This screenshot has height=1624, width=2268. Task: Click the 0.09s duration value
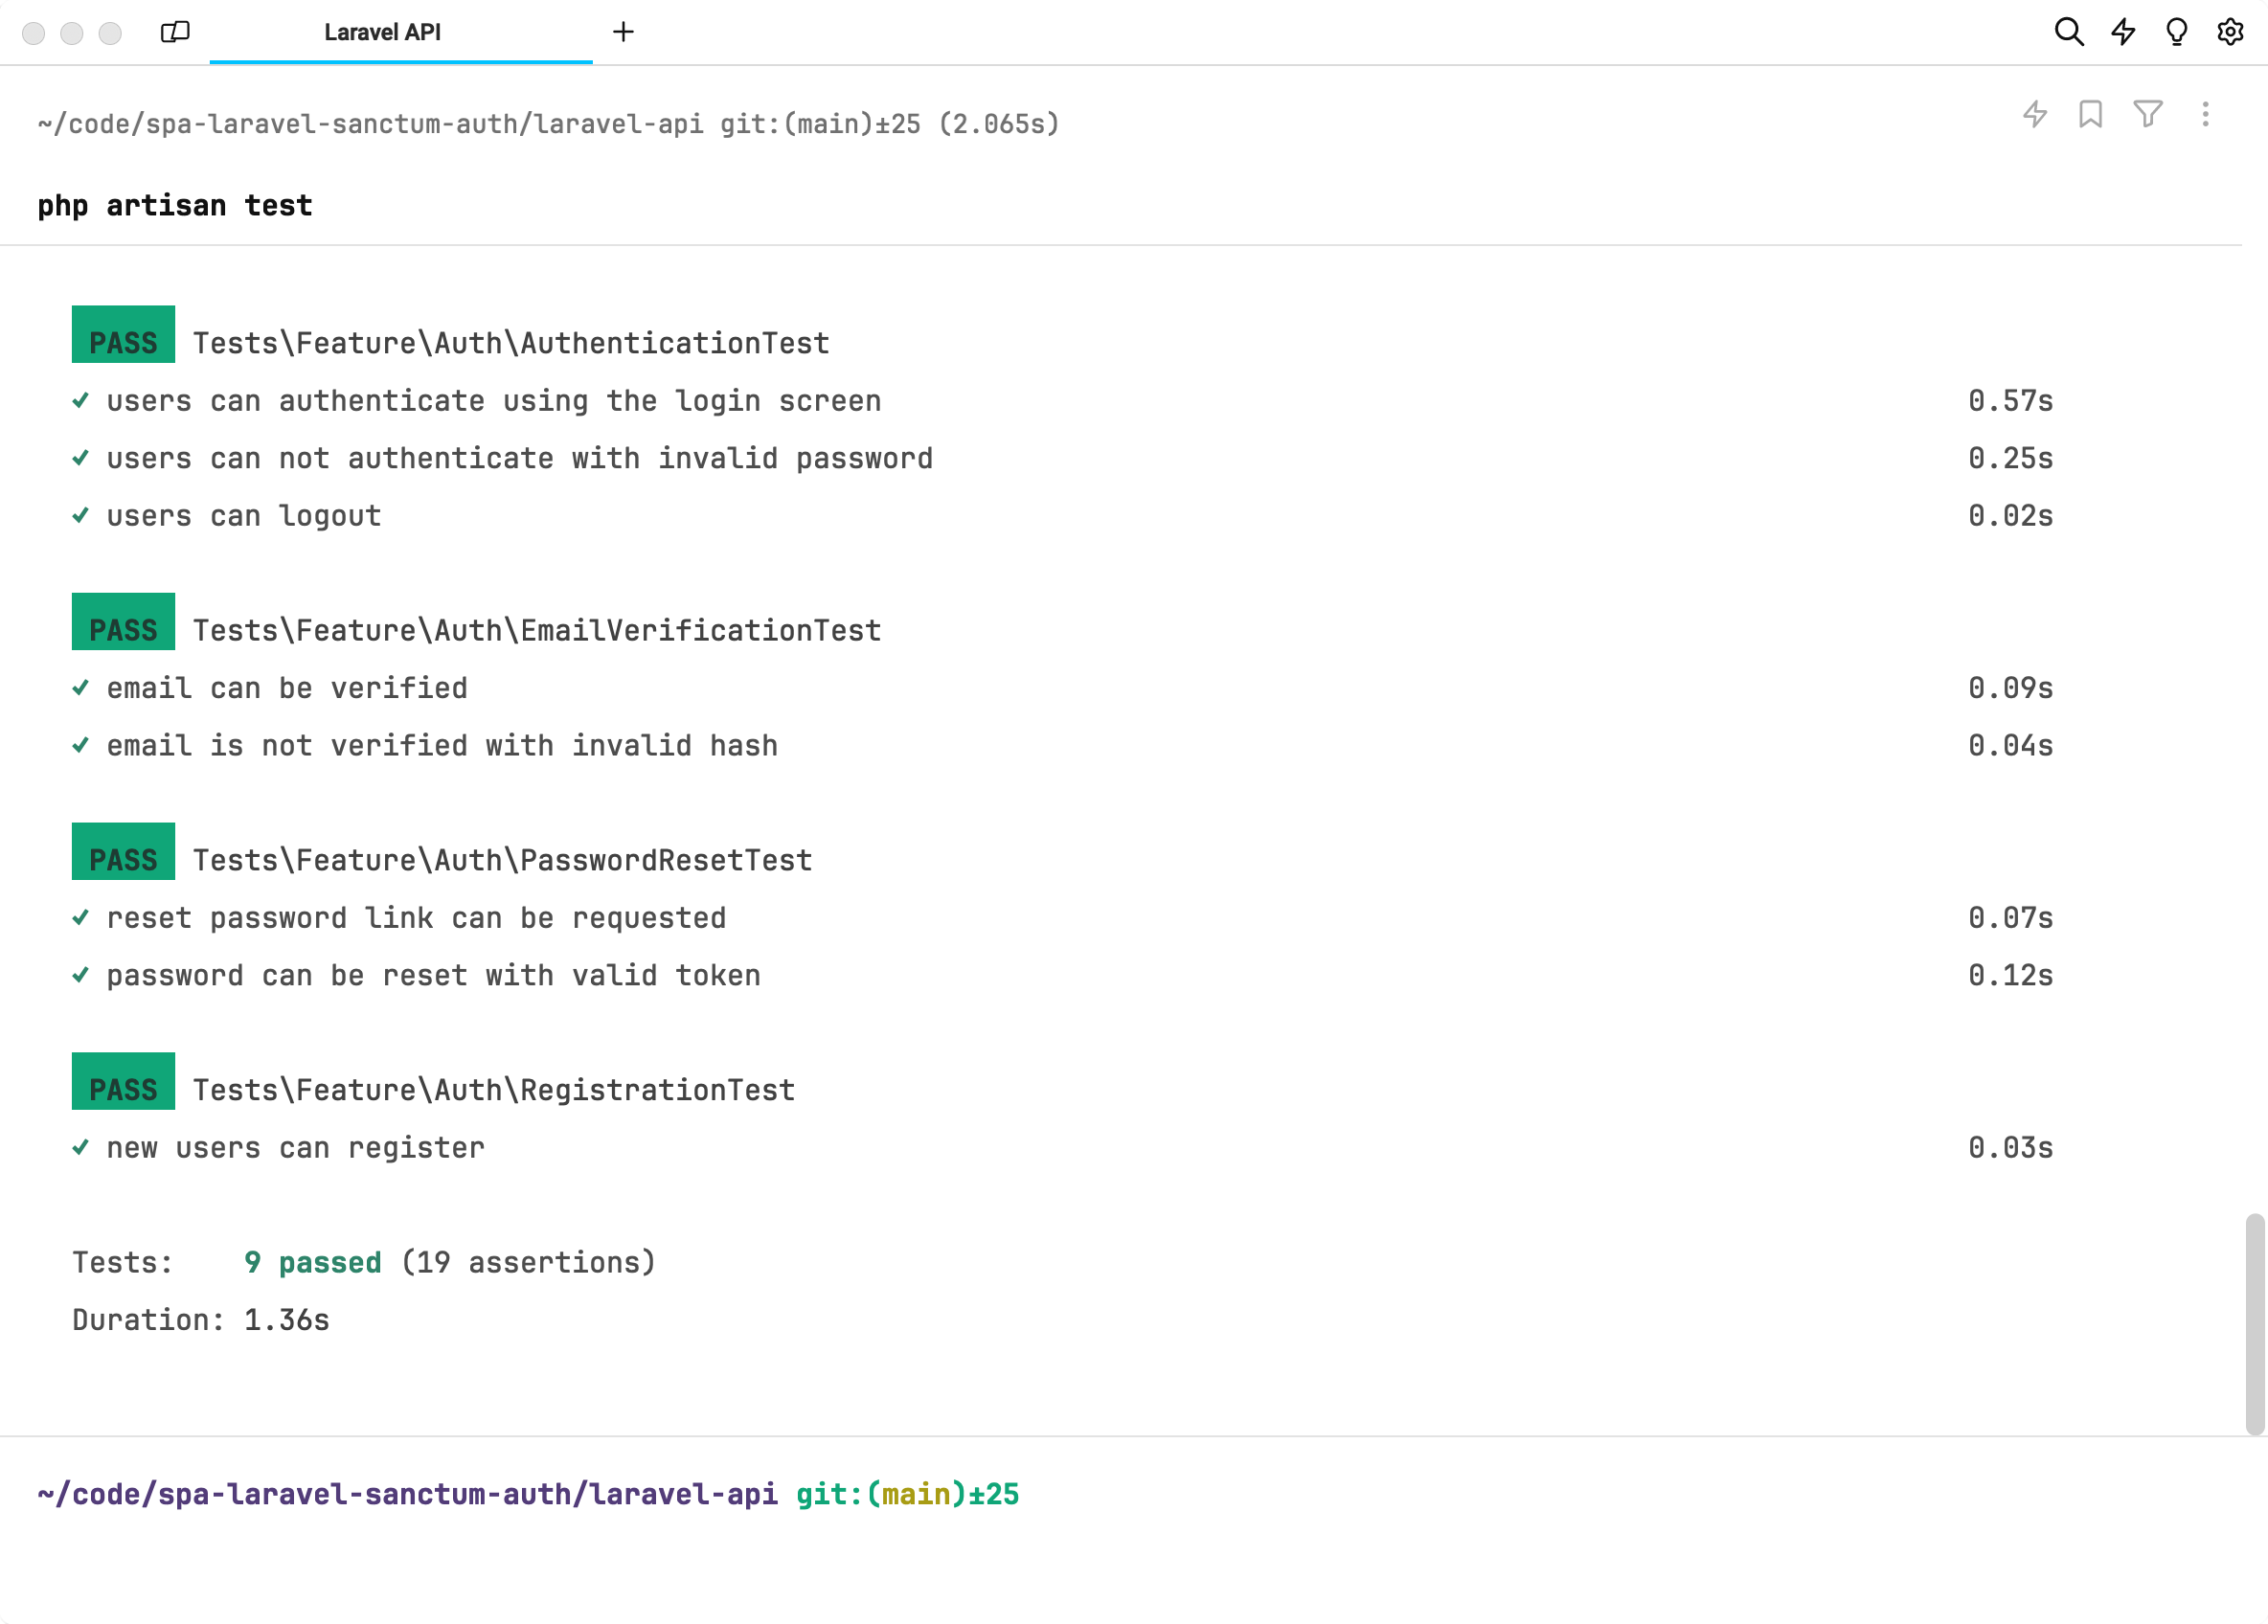tap(2010, 689)
